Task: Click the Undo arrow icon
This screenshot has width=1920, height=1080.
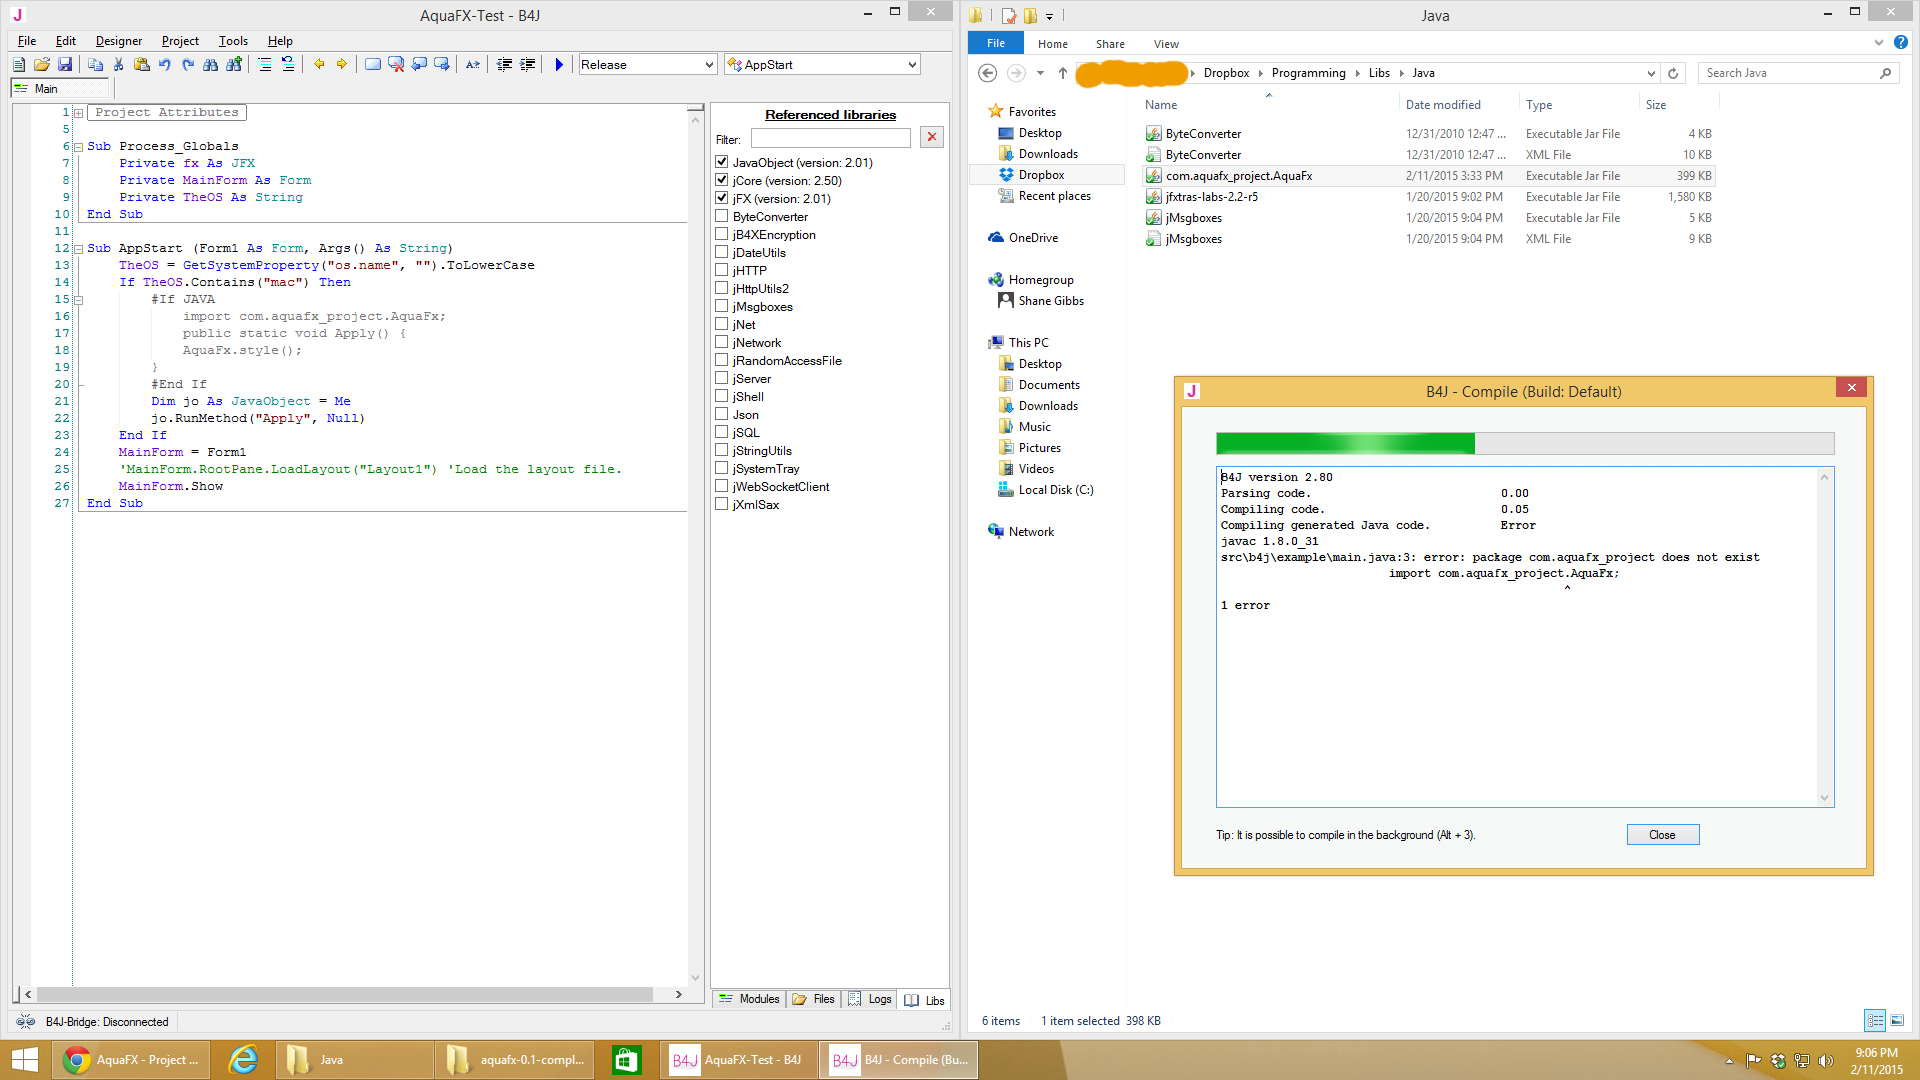Action: [165, 65]
